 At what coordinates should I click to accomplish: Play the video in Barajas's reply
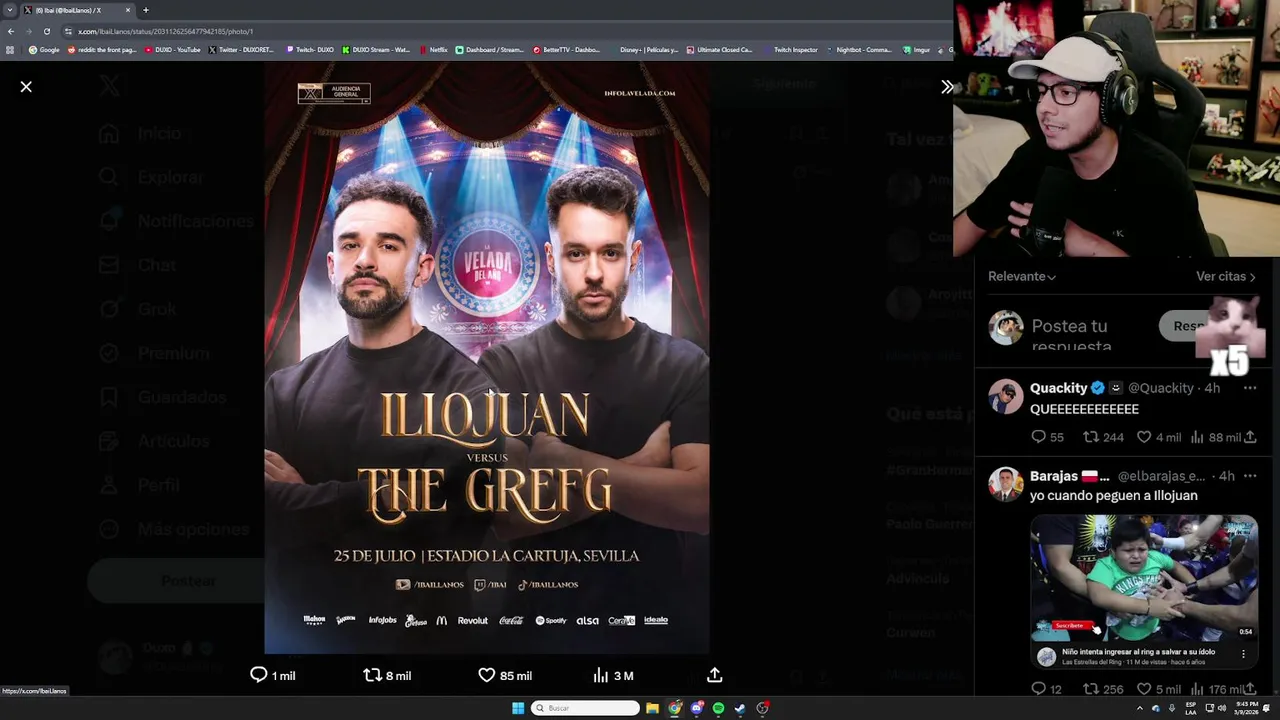[x=1144, y=577]
